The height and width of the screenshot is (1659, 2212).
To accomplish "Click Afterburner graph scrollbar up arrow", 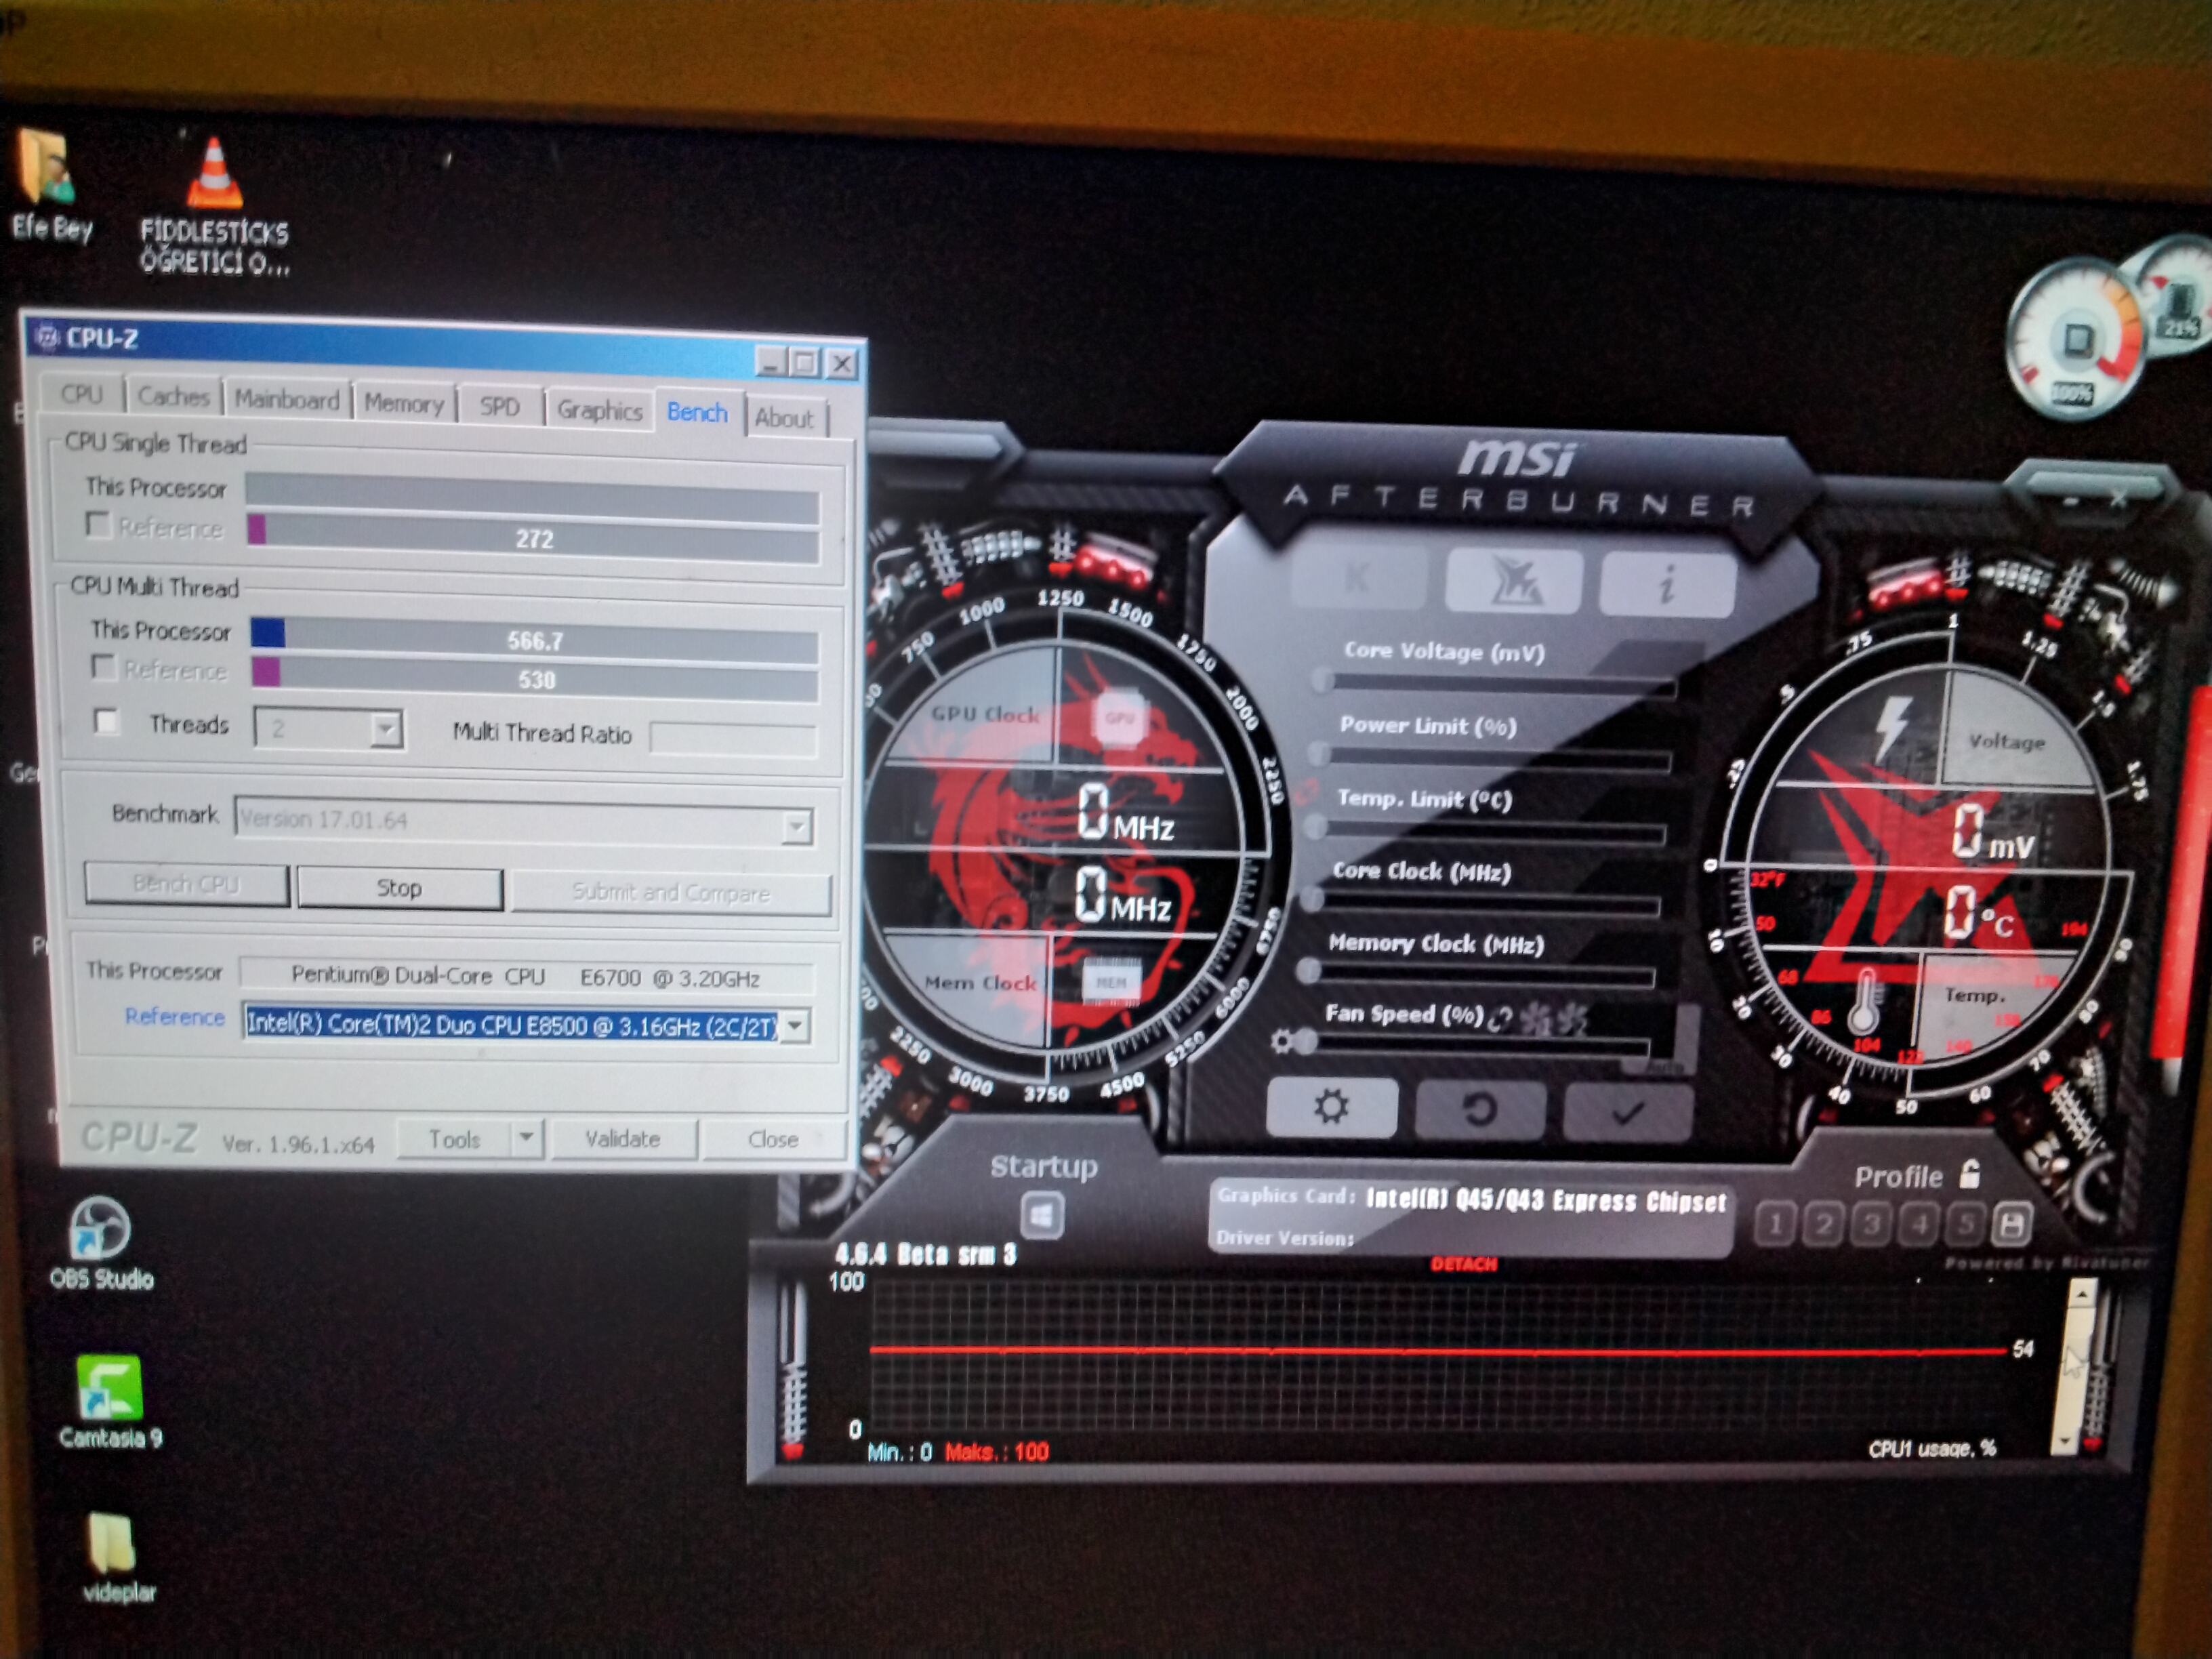I will pyautogui.click(x=2081, y=1295).
